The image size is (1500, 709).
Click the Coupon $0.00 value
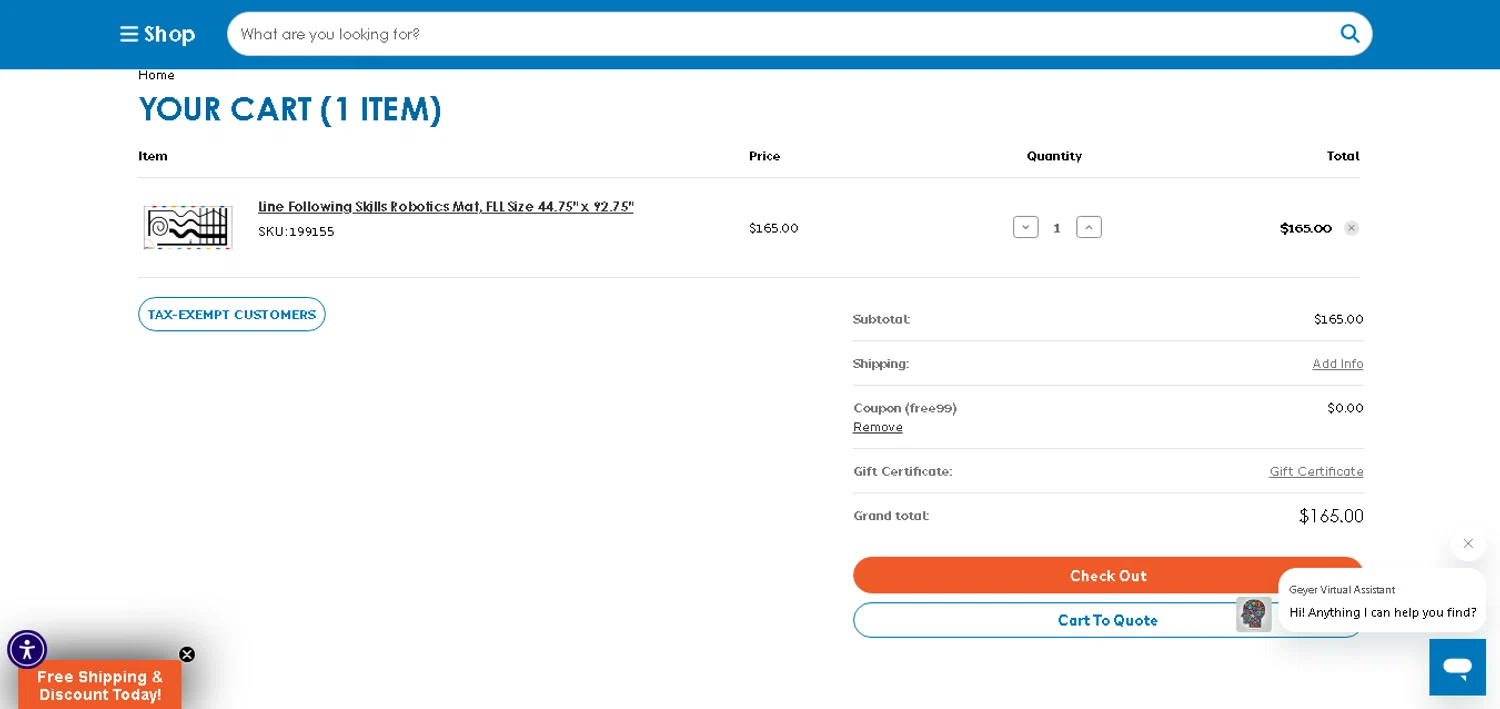point(1345,408)
